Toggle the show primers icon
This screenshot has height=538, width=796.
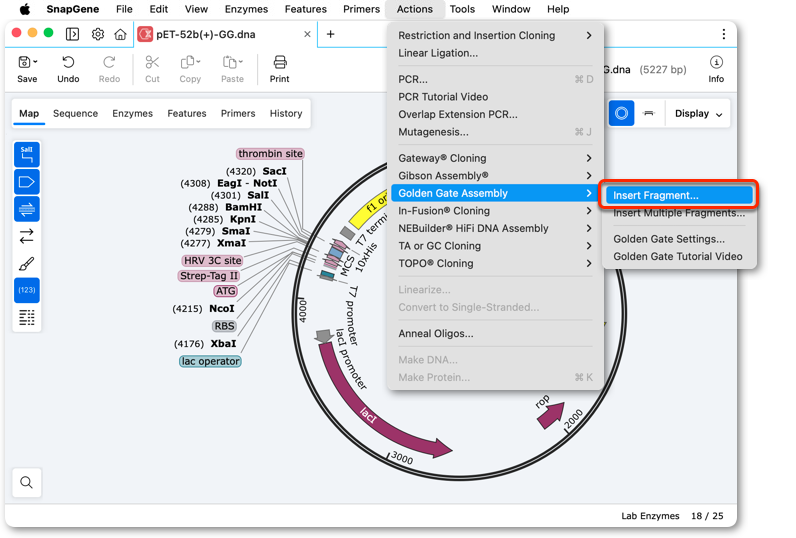click(x=27, y=209)
